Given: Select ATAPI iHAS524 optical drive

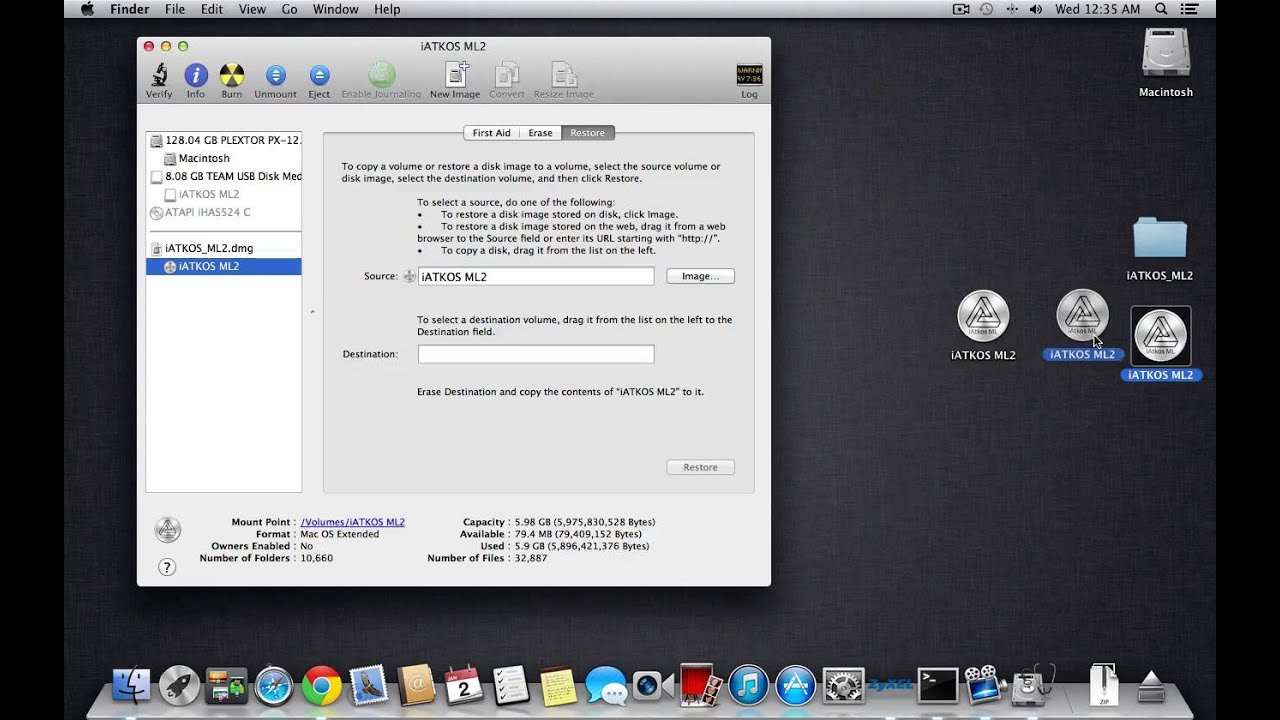Looking at the screenshot, I should [x=224, y=212].
